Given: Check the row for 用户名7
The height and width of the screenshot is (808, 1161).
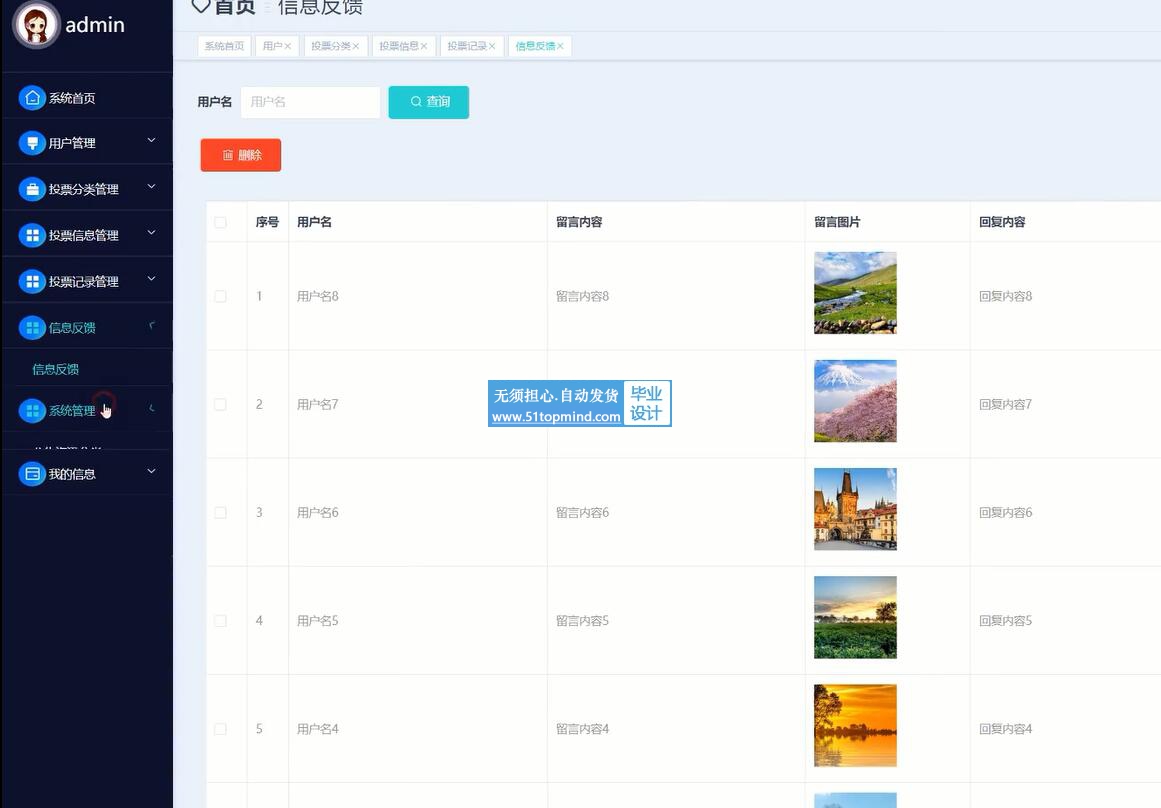Looking at the screenshot, I should (x=221, y=404).
